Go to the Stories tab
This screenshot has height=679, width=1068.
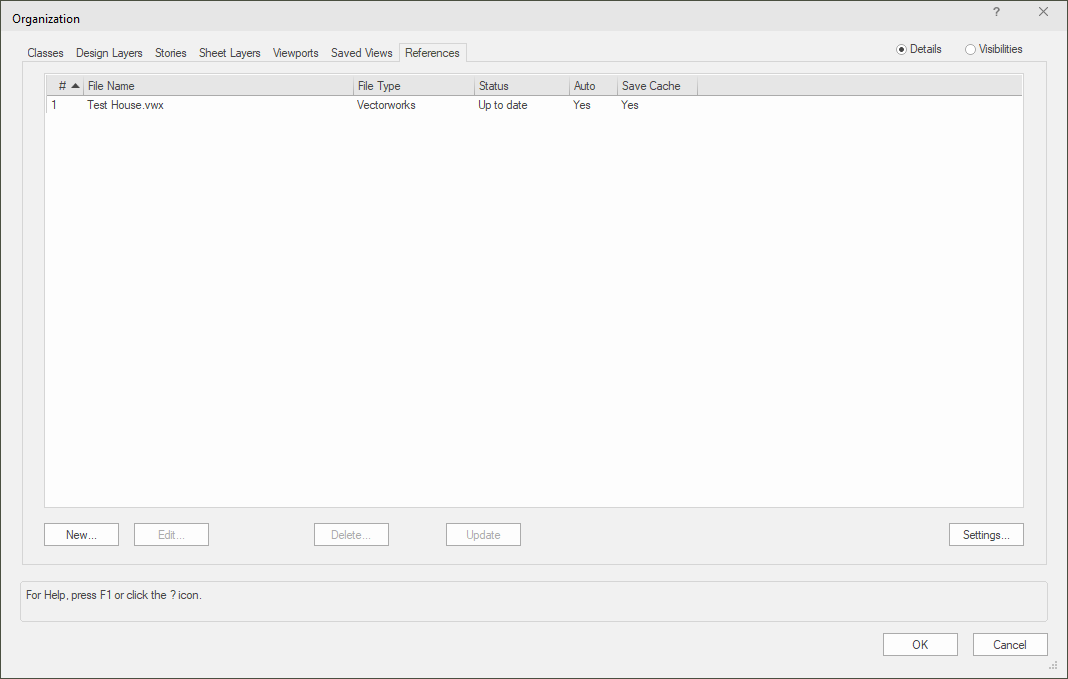click(x=170, y=53)
